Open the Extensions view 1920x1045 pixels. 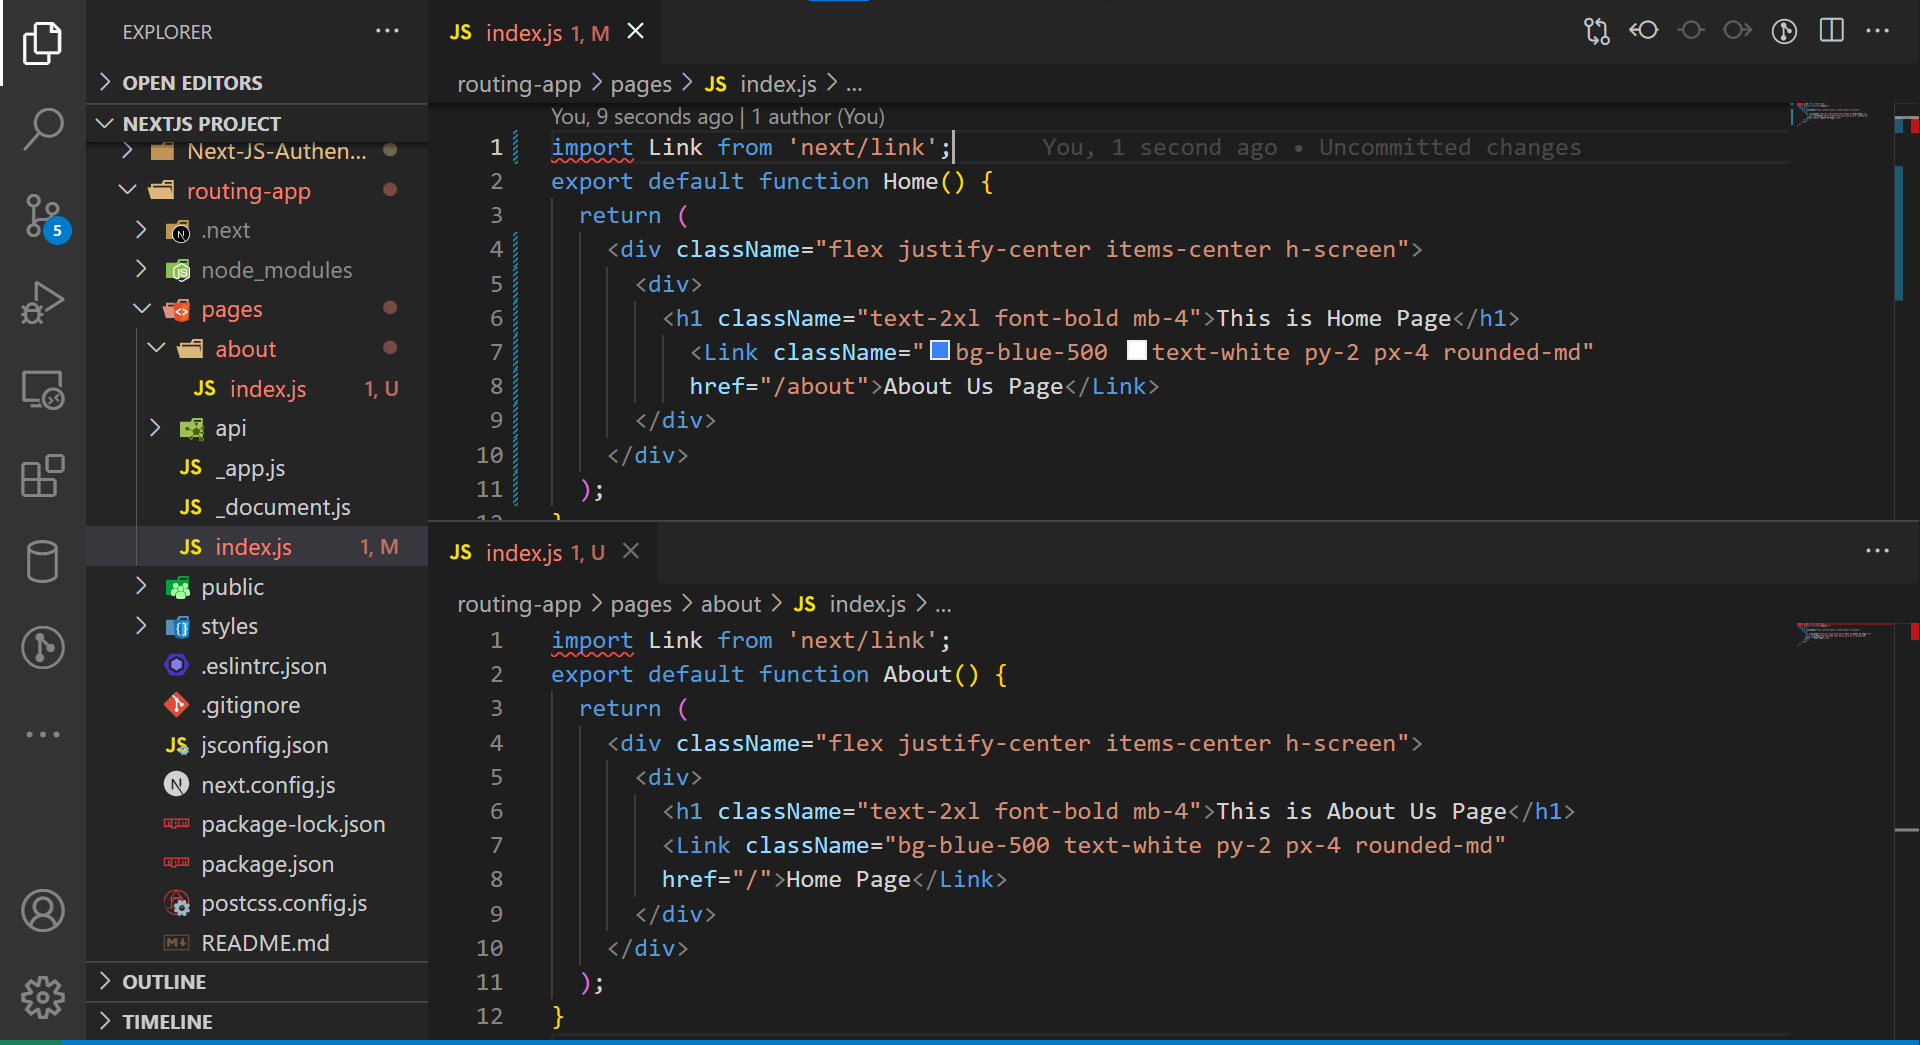coord(42,475)
